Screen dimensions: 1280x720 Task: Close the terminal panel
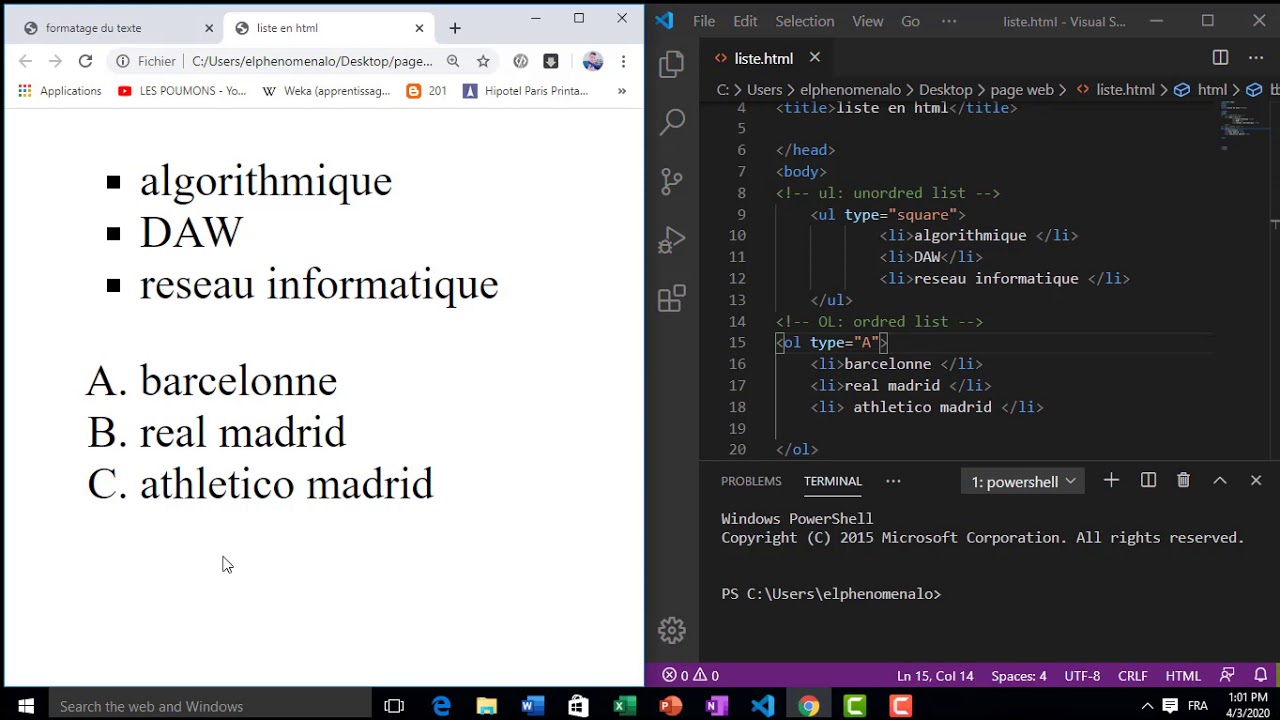(x=1256, y=481)
